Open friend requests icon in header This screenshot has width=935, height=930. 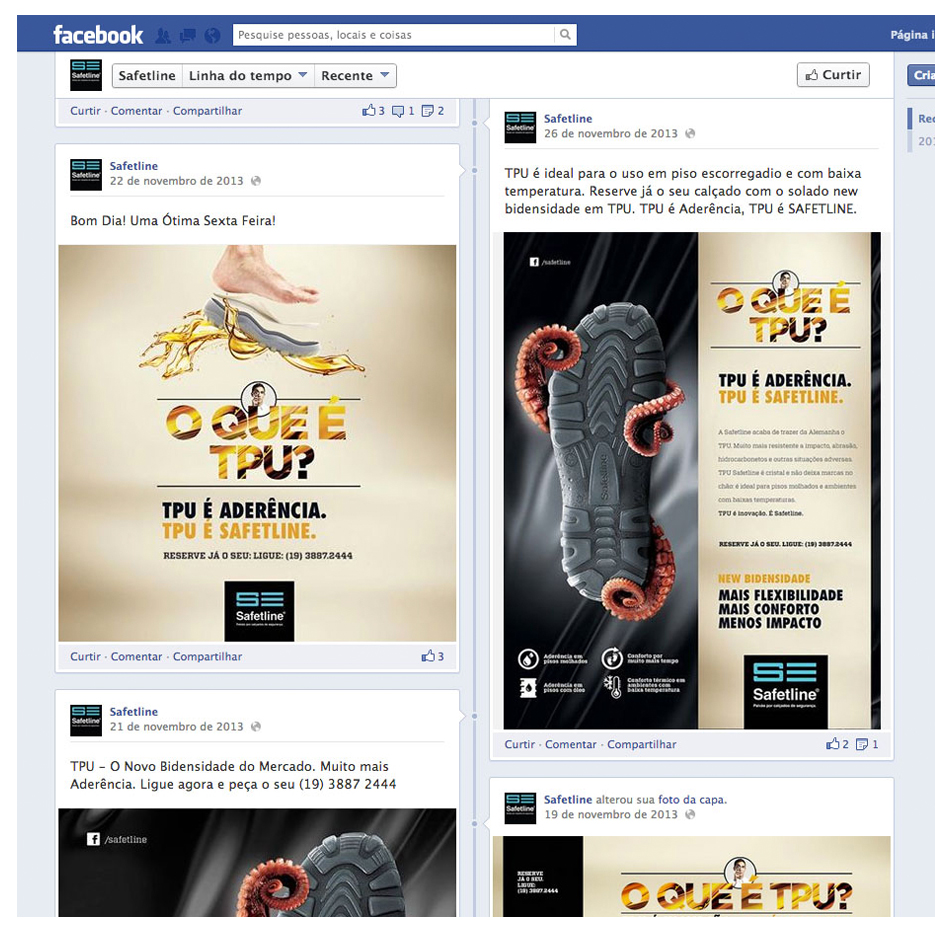tap(163, 36)
